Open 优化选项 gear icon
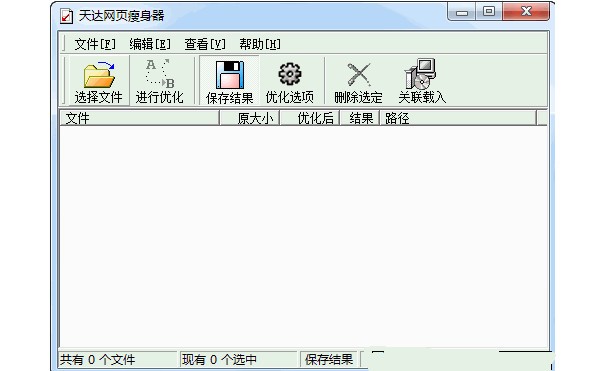Viewport: 600px width, 371px height. pos(290,73)
